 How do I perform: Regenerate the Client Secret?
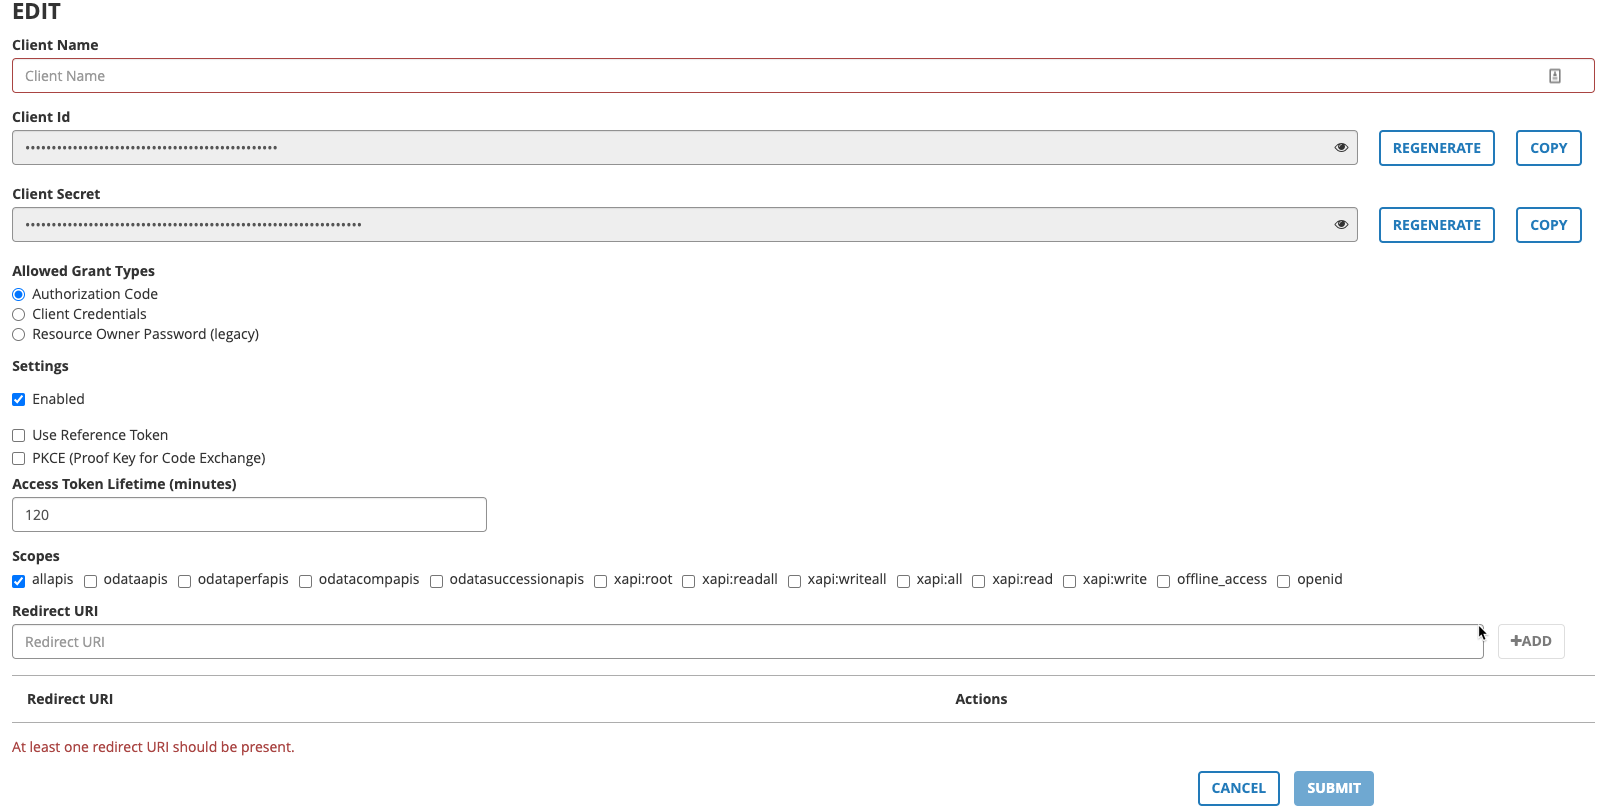(x=1436, y=225)
